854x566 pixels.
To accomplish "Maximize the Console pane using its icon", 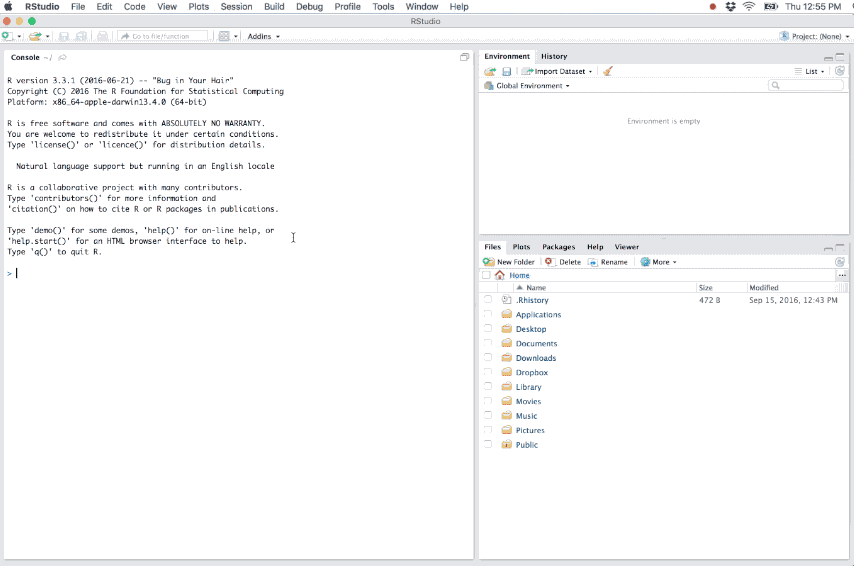I will tap(465, 57).
